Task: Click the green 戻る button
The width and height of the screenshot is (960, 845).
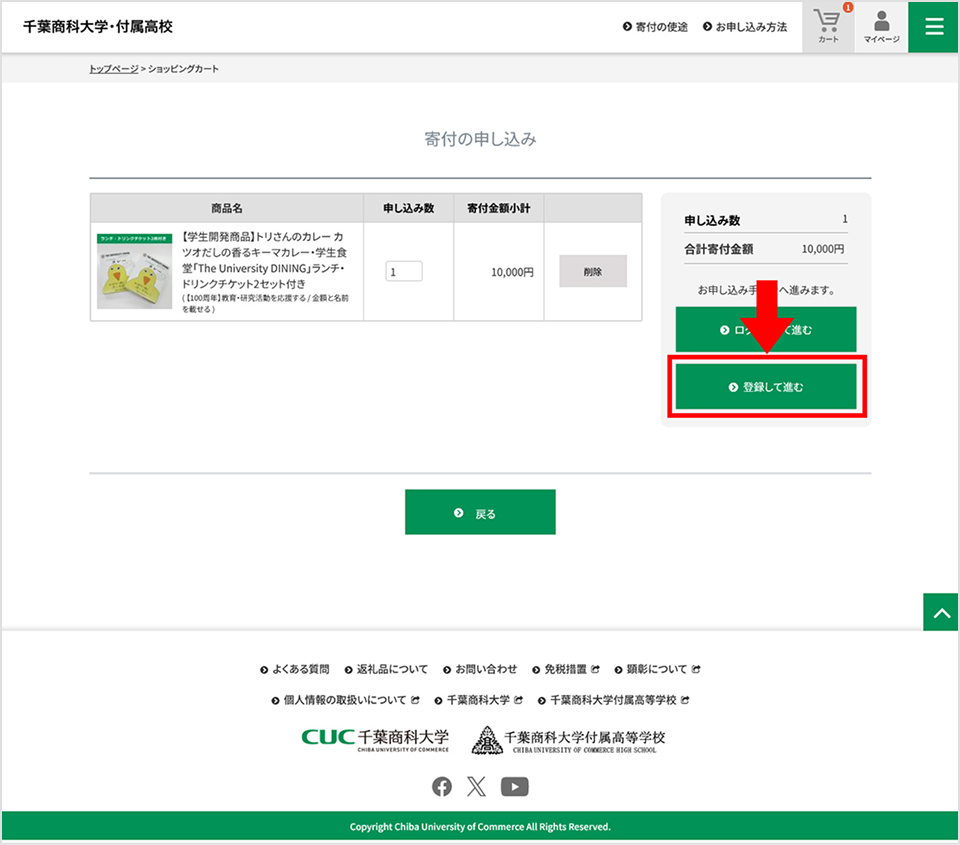Action: (480, 513)
